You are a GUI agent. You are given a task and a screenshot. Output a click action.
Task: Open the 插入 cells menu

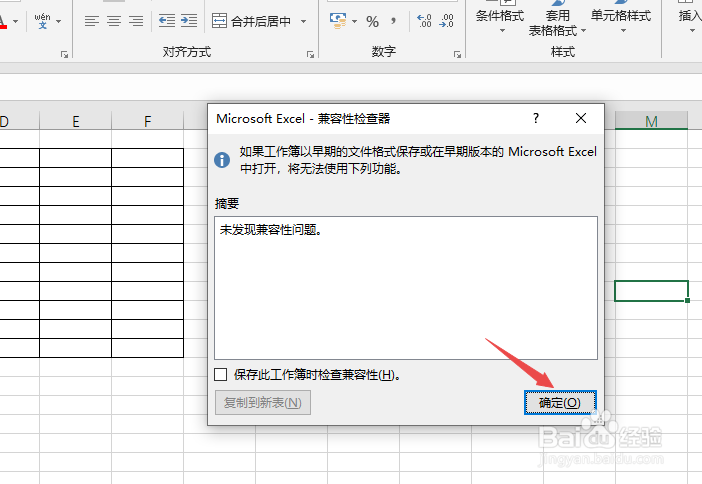coord(690,18)
